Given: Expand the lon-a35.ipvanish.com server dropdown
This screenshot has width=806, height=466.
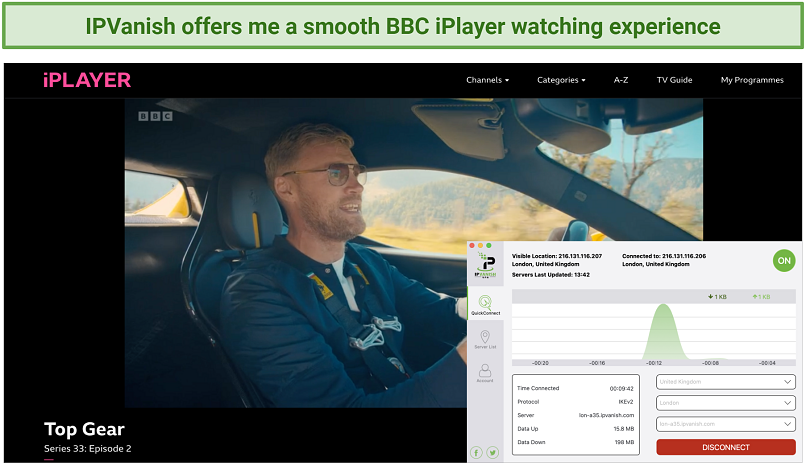Looking at the screenshot, I should 725,424.
